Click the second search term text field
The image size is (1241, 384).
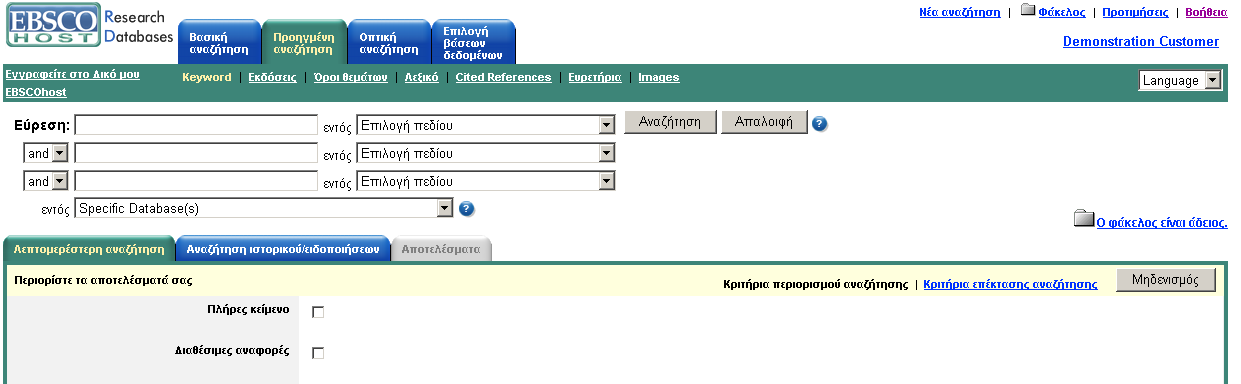[196, 154]
